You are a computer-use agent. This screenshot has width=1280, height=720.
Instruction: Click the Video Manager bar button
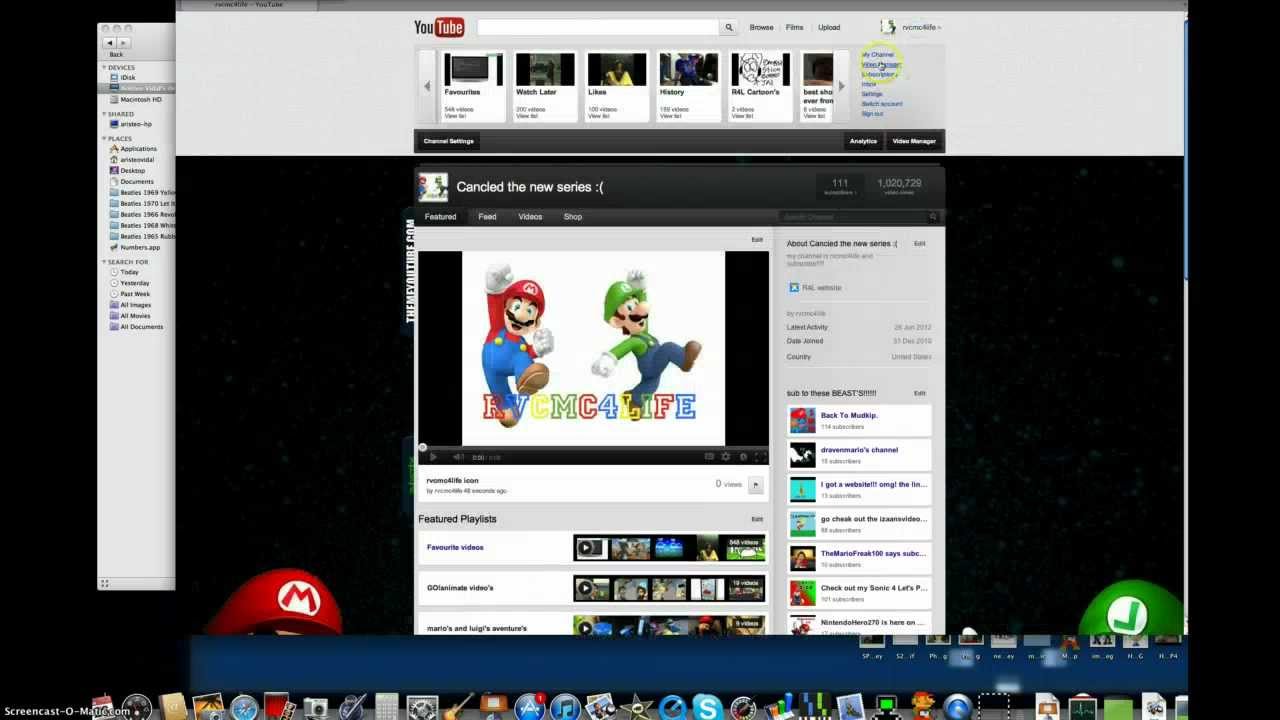[x=914, y=141]
